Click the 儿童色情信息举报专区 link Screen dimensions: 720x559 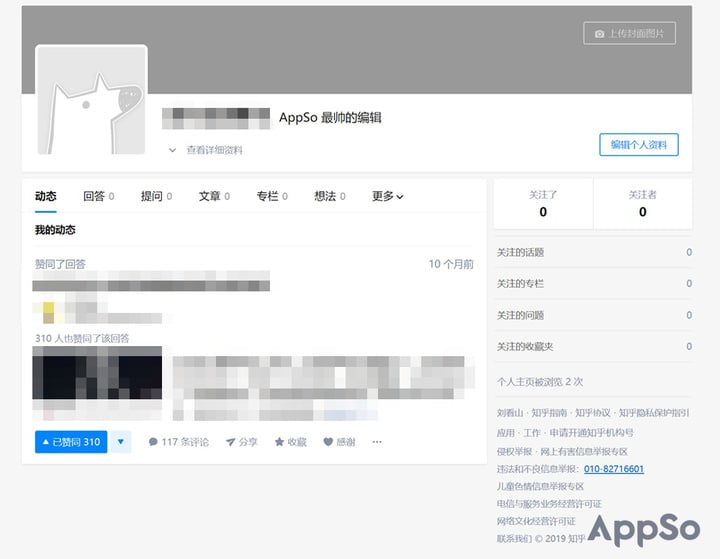pyautogui.click(x=540, y=486)
